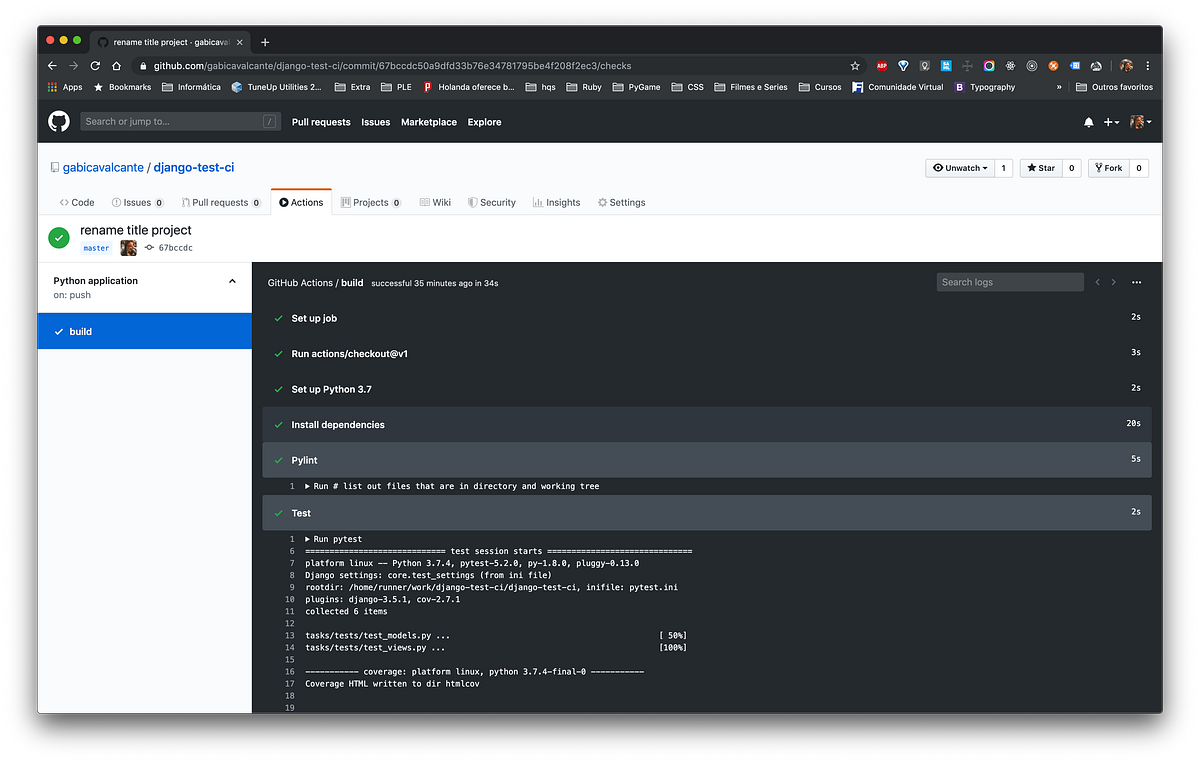Click the green success check beside rename title project
1200x763 pixels.
pos(58,238)
